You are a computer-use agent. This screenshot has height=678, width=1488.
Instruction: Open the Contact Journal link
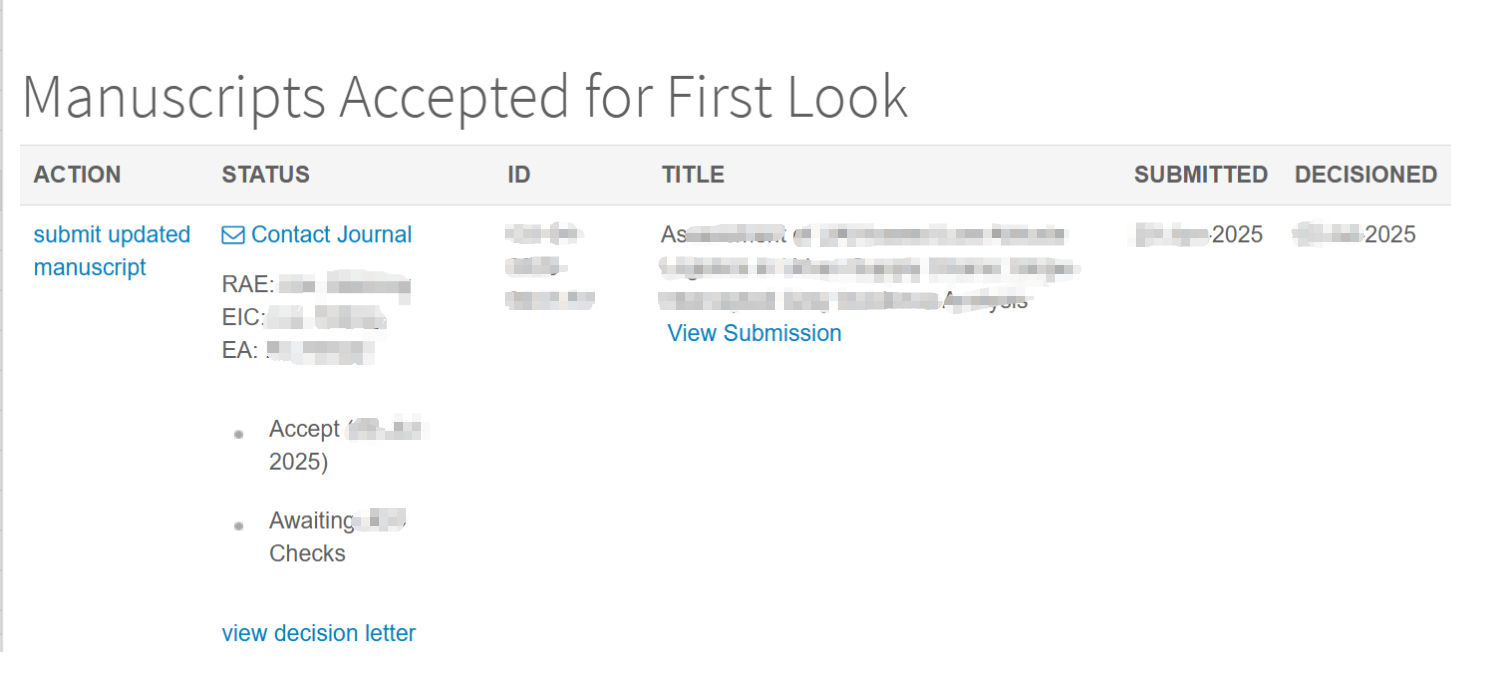pos(331,235)
